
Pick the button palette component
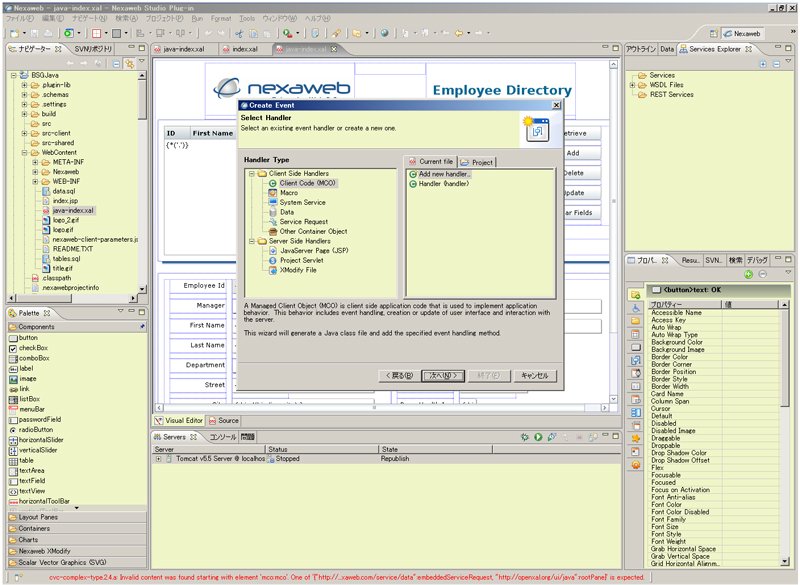(23, 338)
